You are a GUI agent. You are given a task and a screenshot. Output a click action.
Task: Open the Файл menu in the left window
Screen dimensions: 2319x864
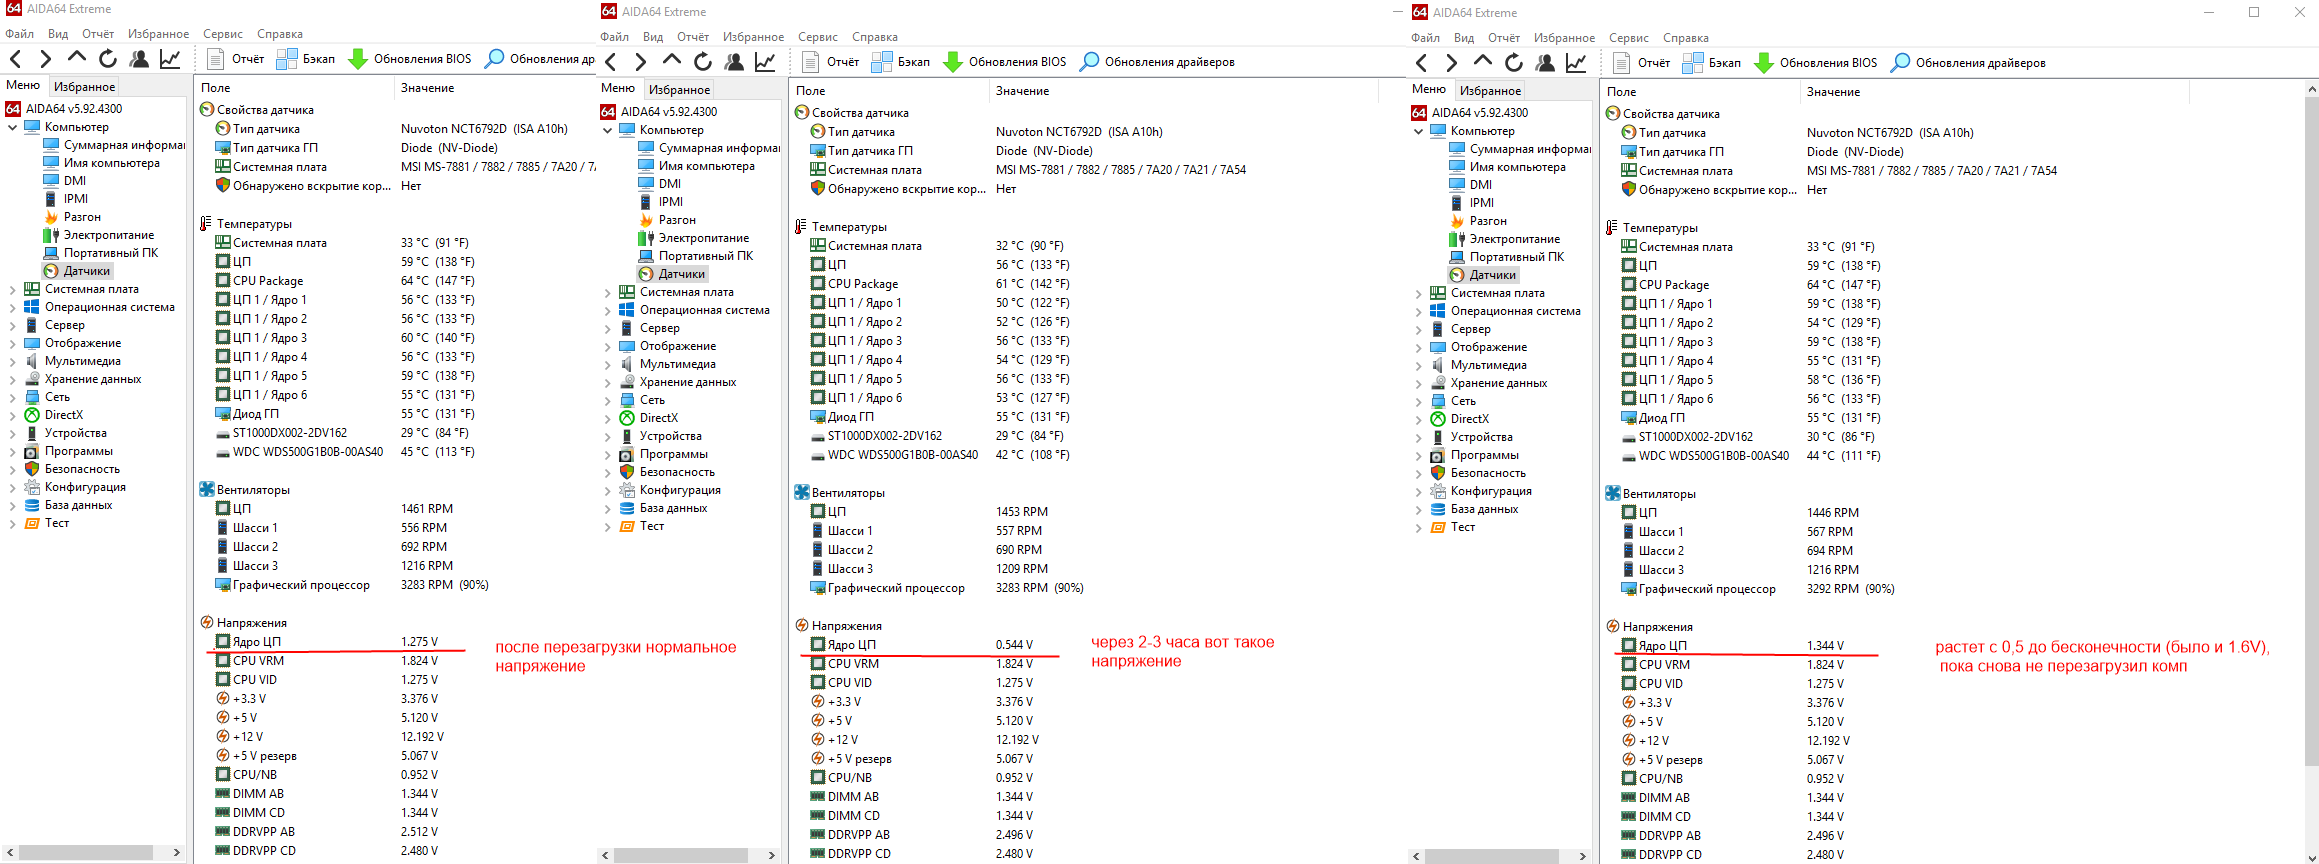click(20, 34)
